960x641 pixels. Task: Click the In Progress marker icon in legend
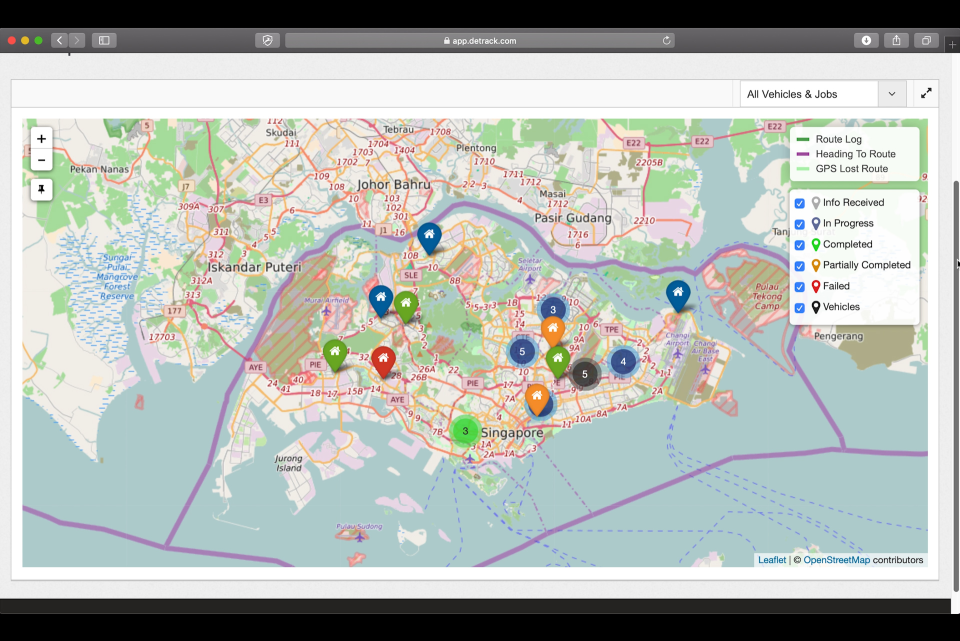click(x=816, y=223)
